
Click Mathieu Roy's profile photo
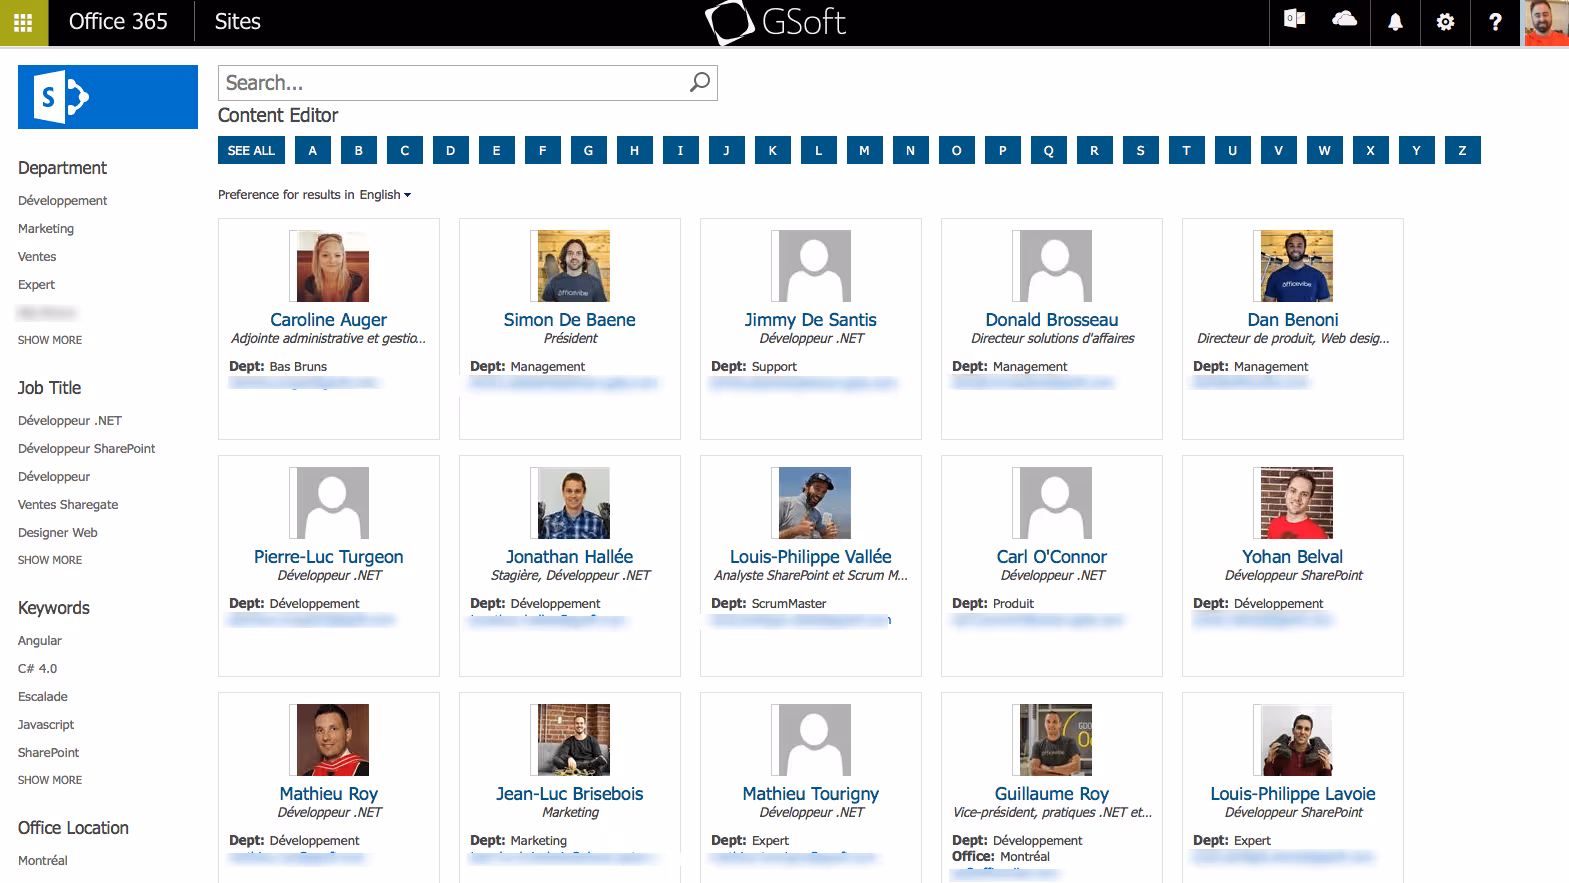[333, 740]
